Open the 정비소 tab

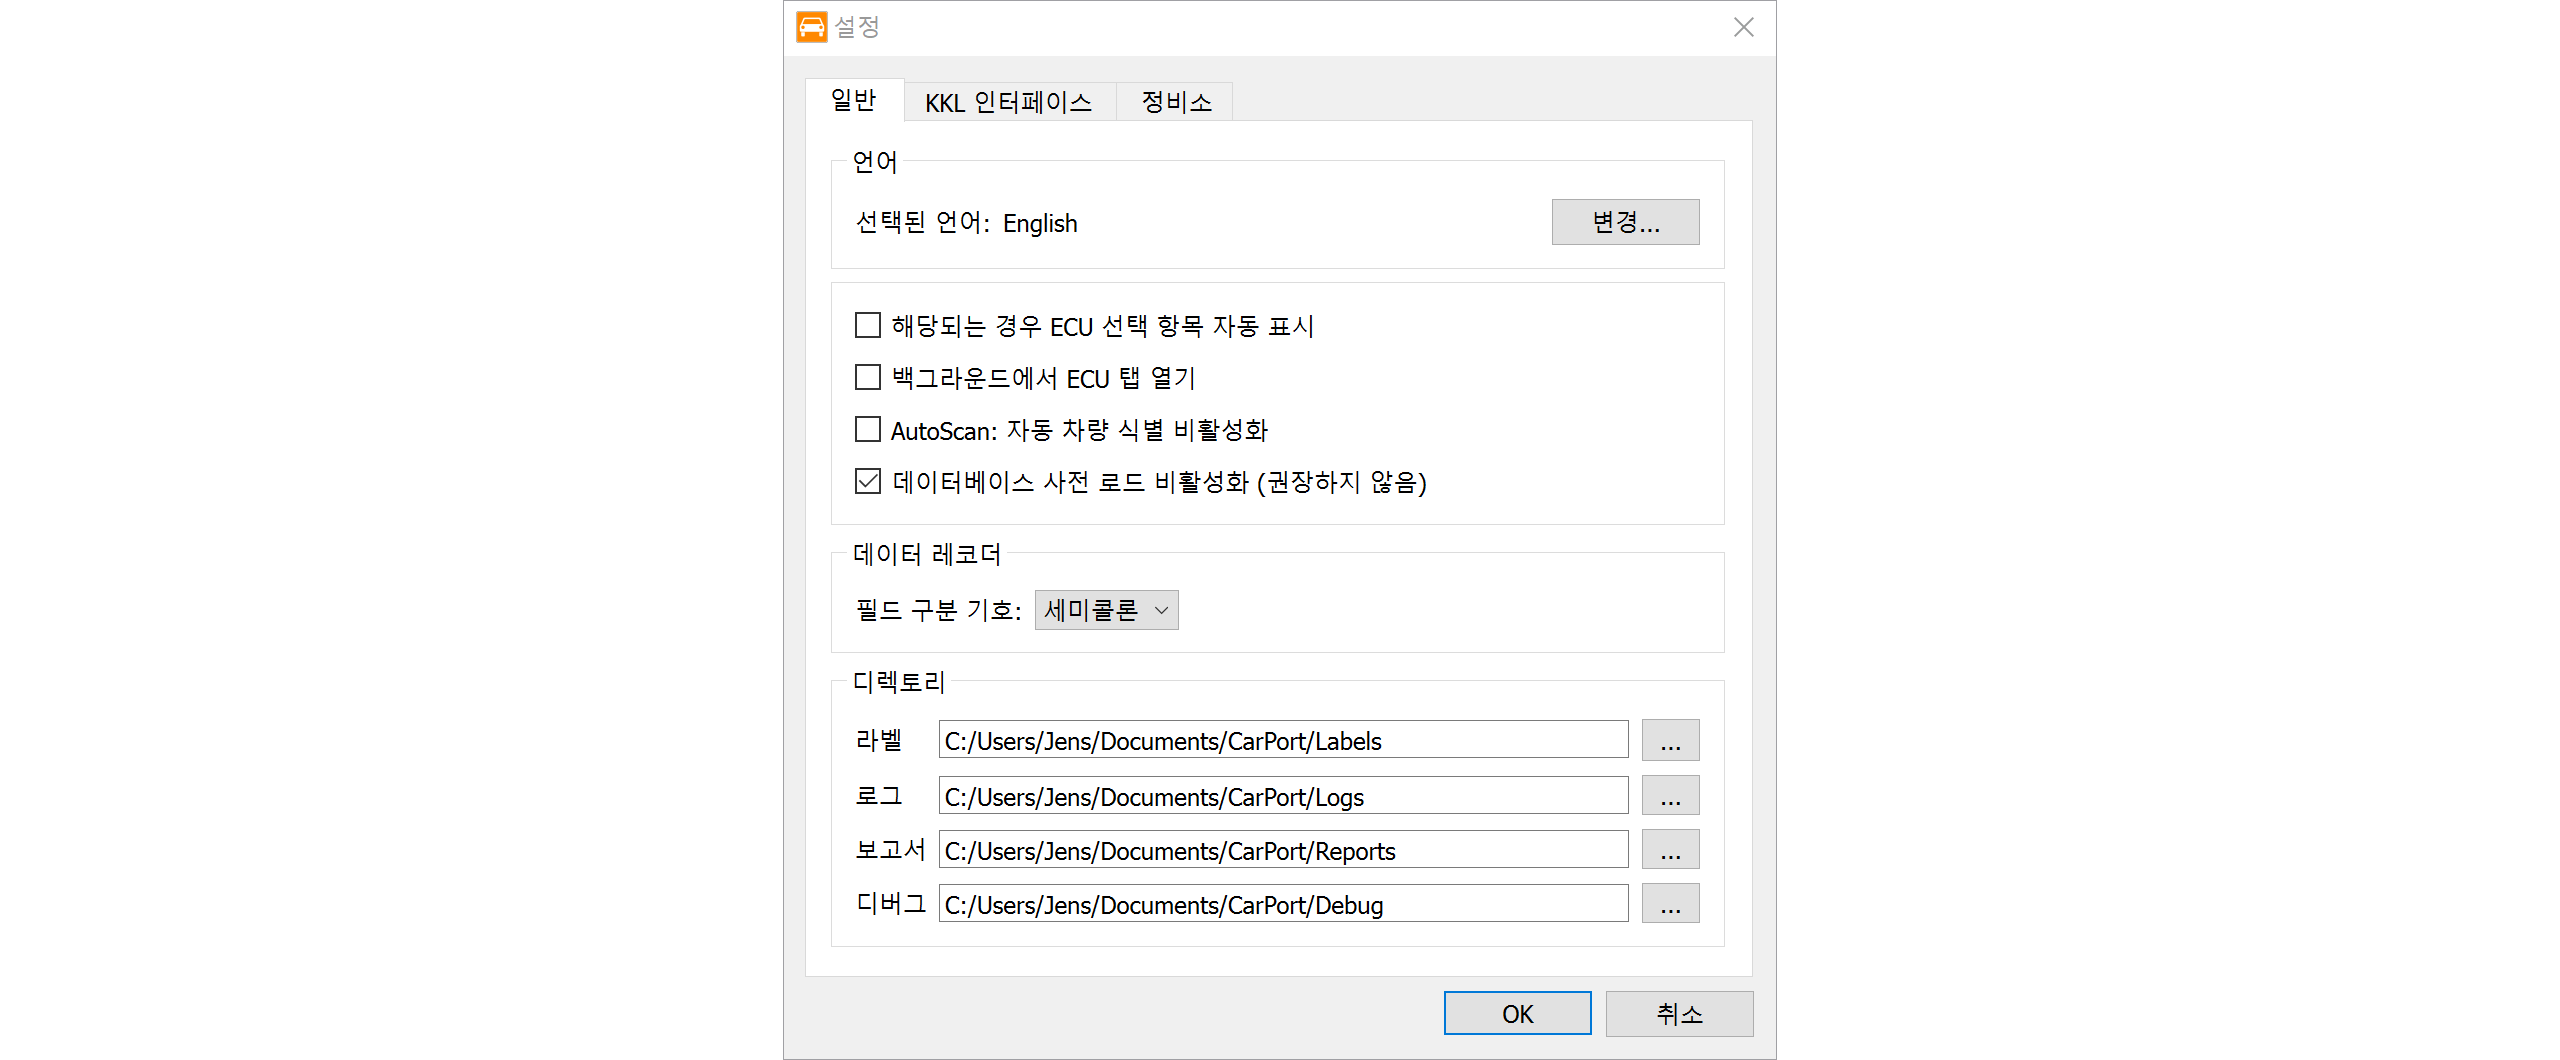tap(1175, 101)
